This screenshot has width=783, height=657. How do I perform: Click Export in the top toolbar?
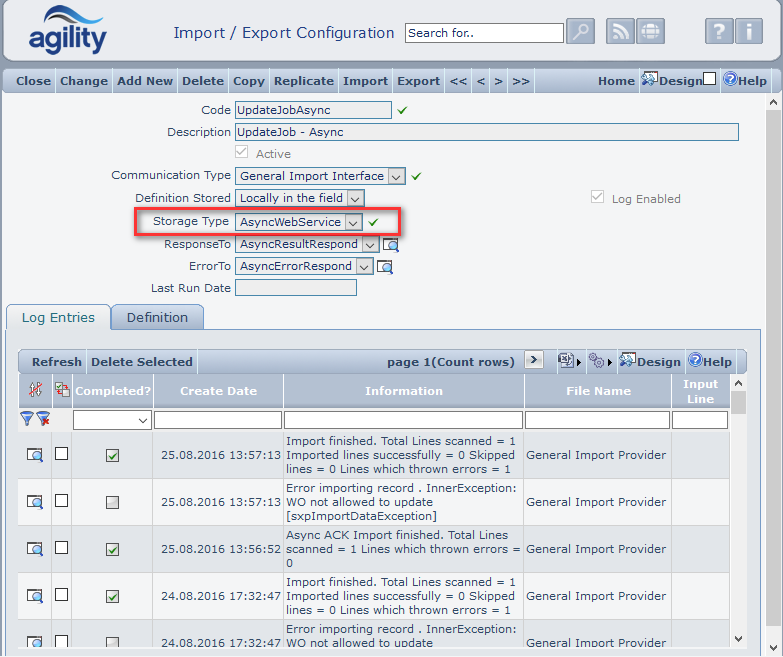coord(418,81)
